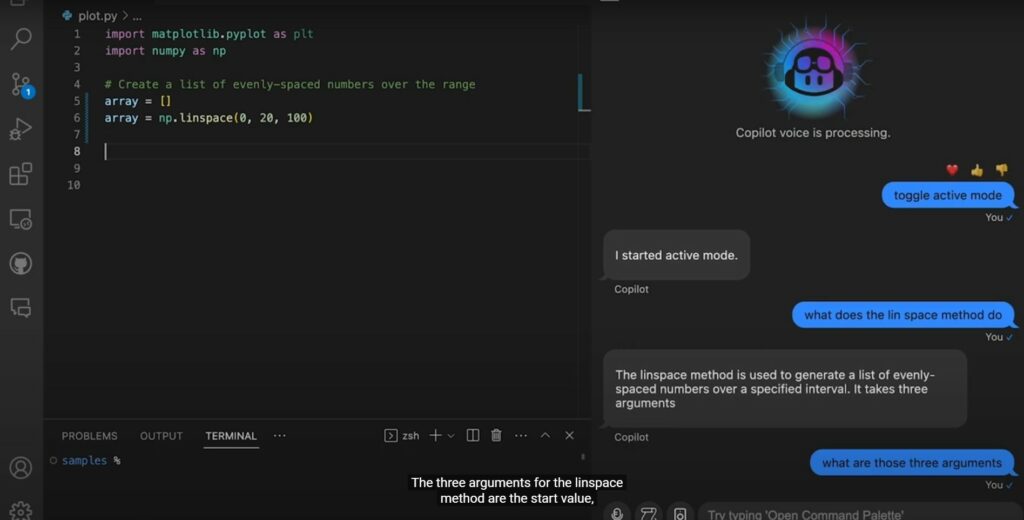Click the microphone button in chat
The width and height of the screenshot is (1024, 520).
[617, 513]
